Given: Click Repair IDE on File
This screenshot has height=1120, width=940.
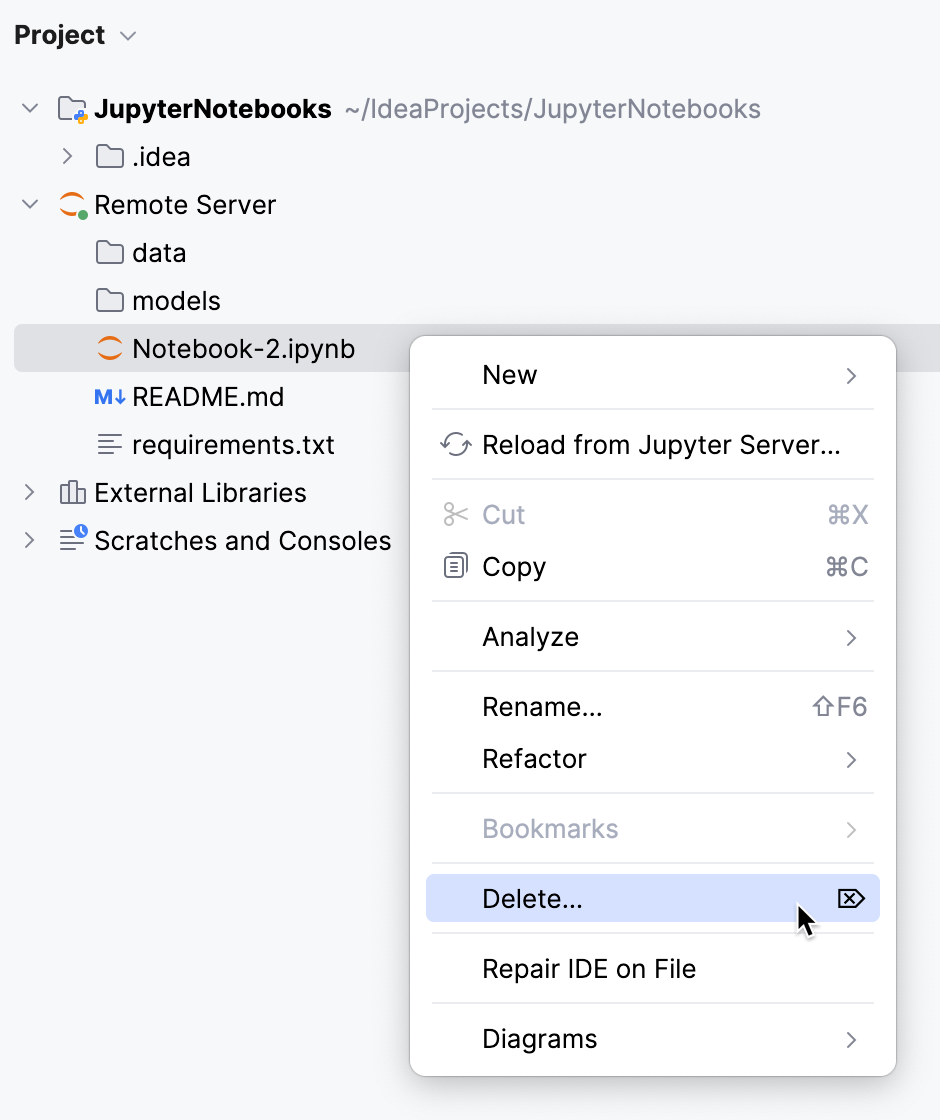Looking at the screenshot, I should coord(588,968).
